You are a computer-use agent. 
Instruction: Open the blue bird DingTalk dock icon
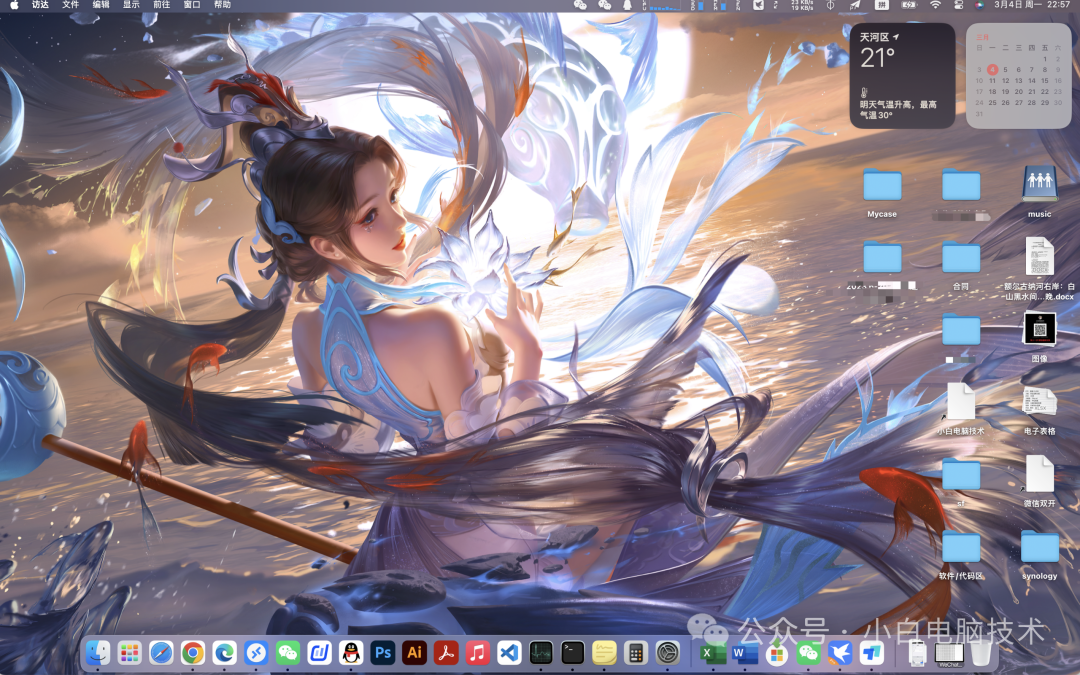(x=840, y=653)
